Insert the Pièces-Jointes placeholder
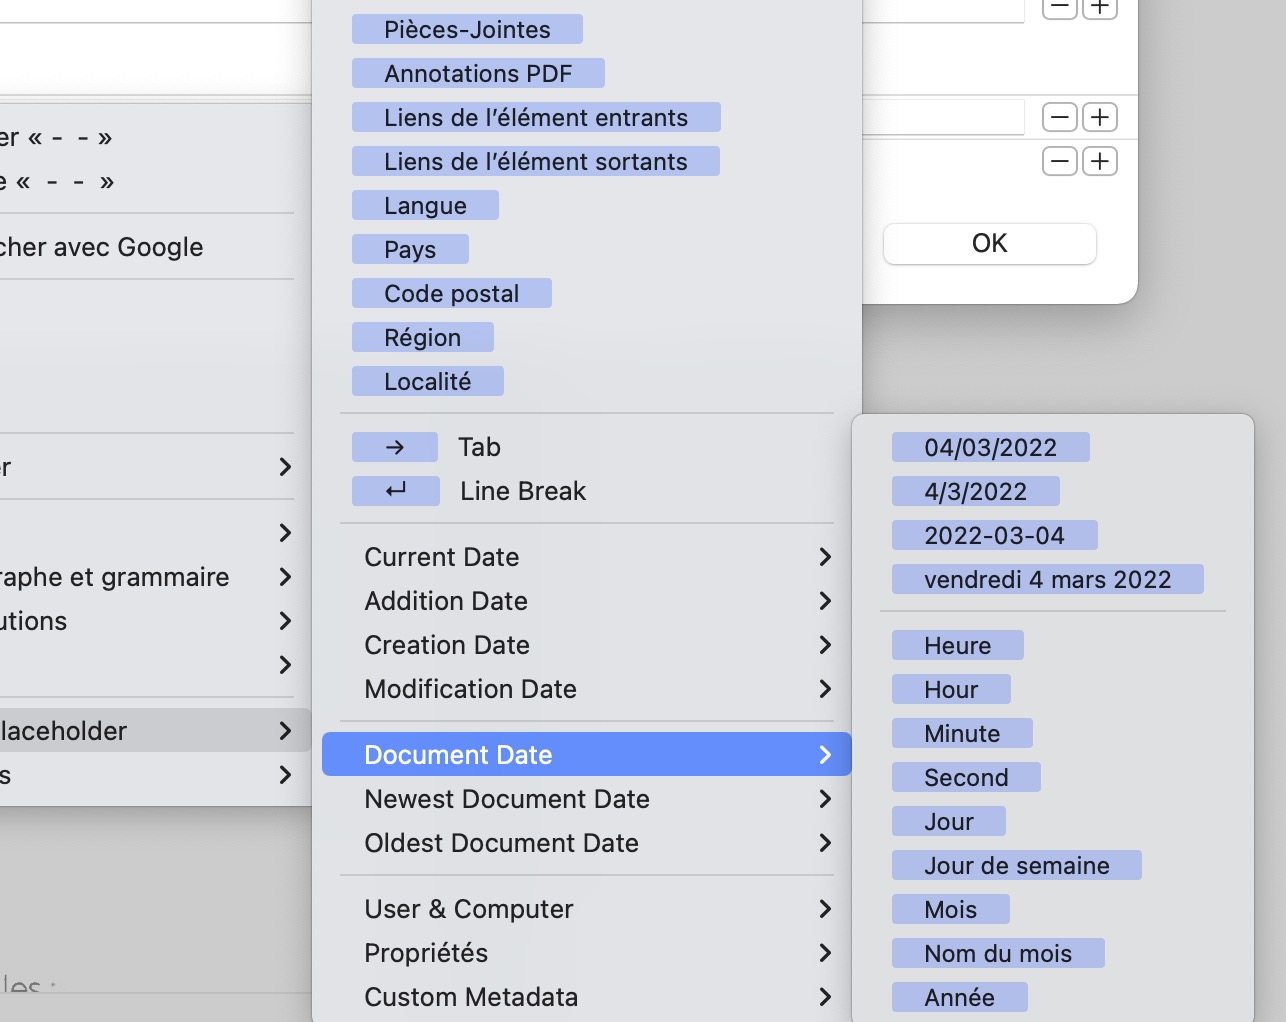This screenshot has height=1022, width=1286. pyautogui.click(x=467, y=29)
